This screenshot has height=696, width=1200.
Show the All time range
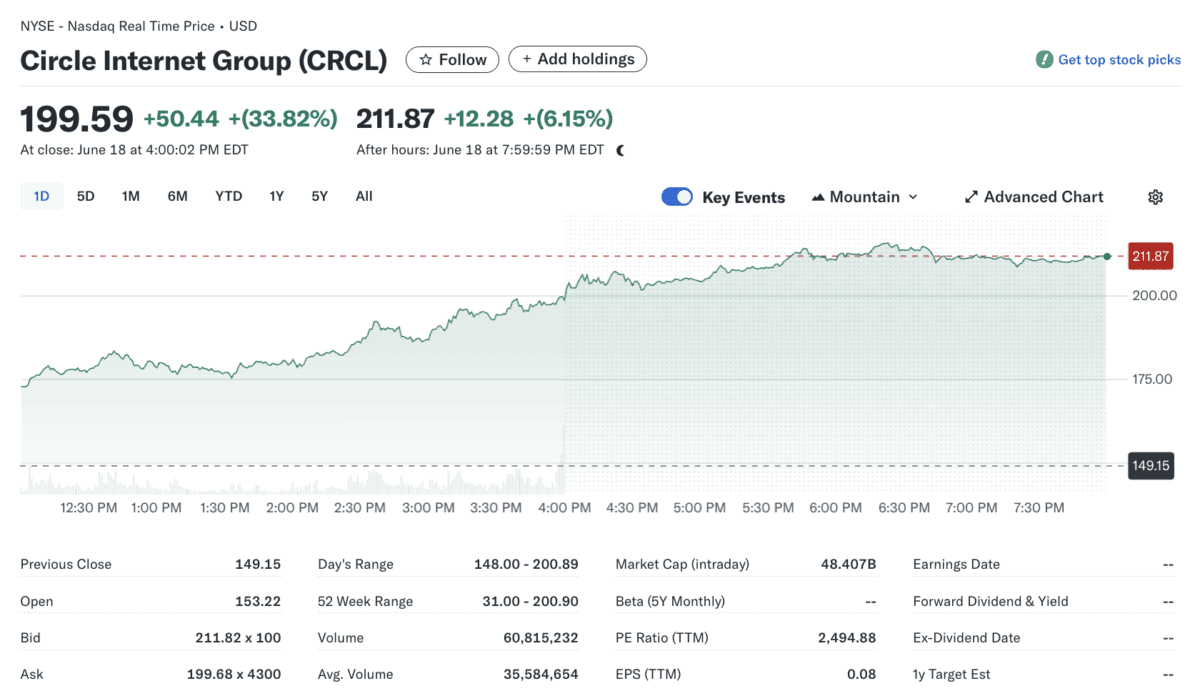(364, 196)
